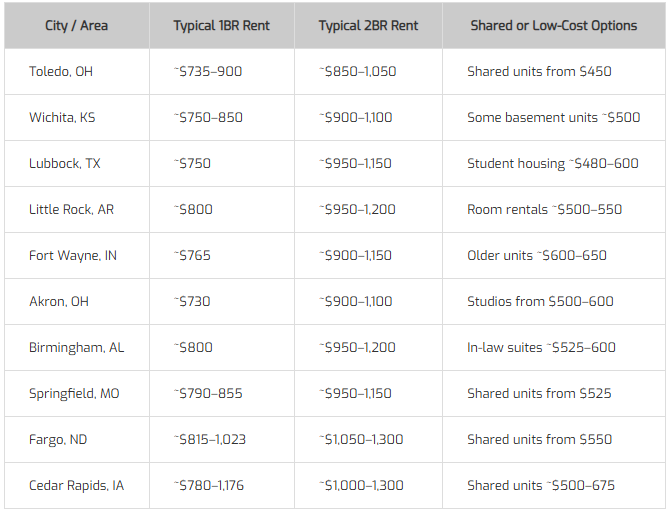The height and width of the screenshot is (514, 670).
Task: Click Student housing ~$480–600 cell
Action: (553, 163)
